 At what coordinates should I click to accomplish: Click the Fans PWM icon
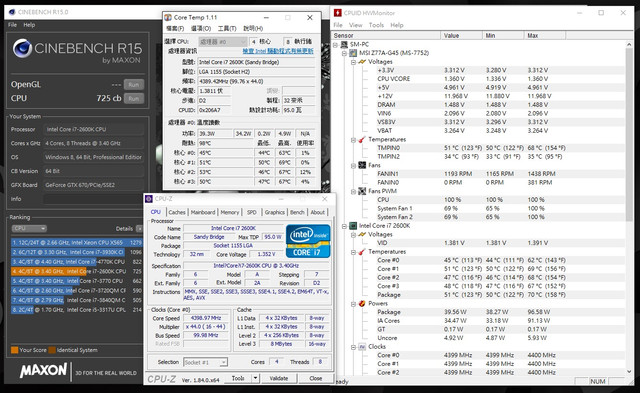[362, 191]
